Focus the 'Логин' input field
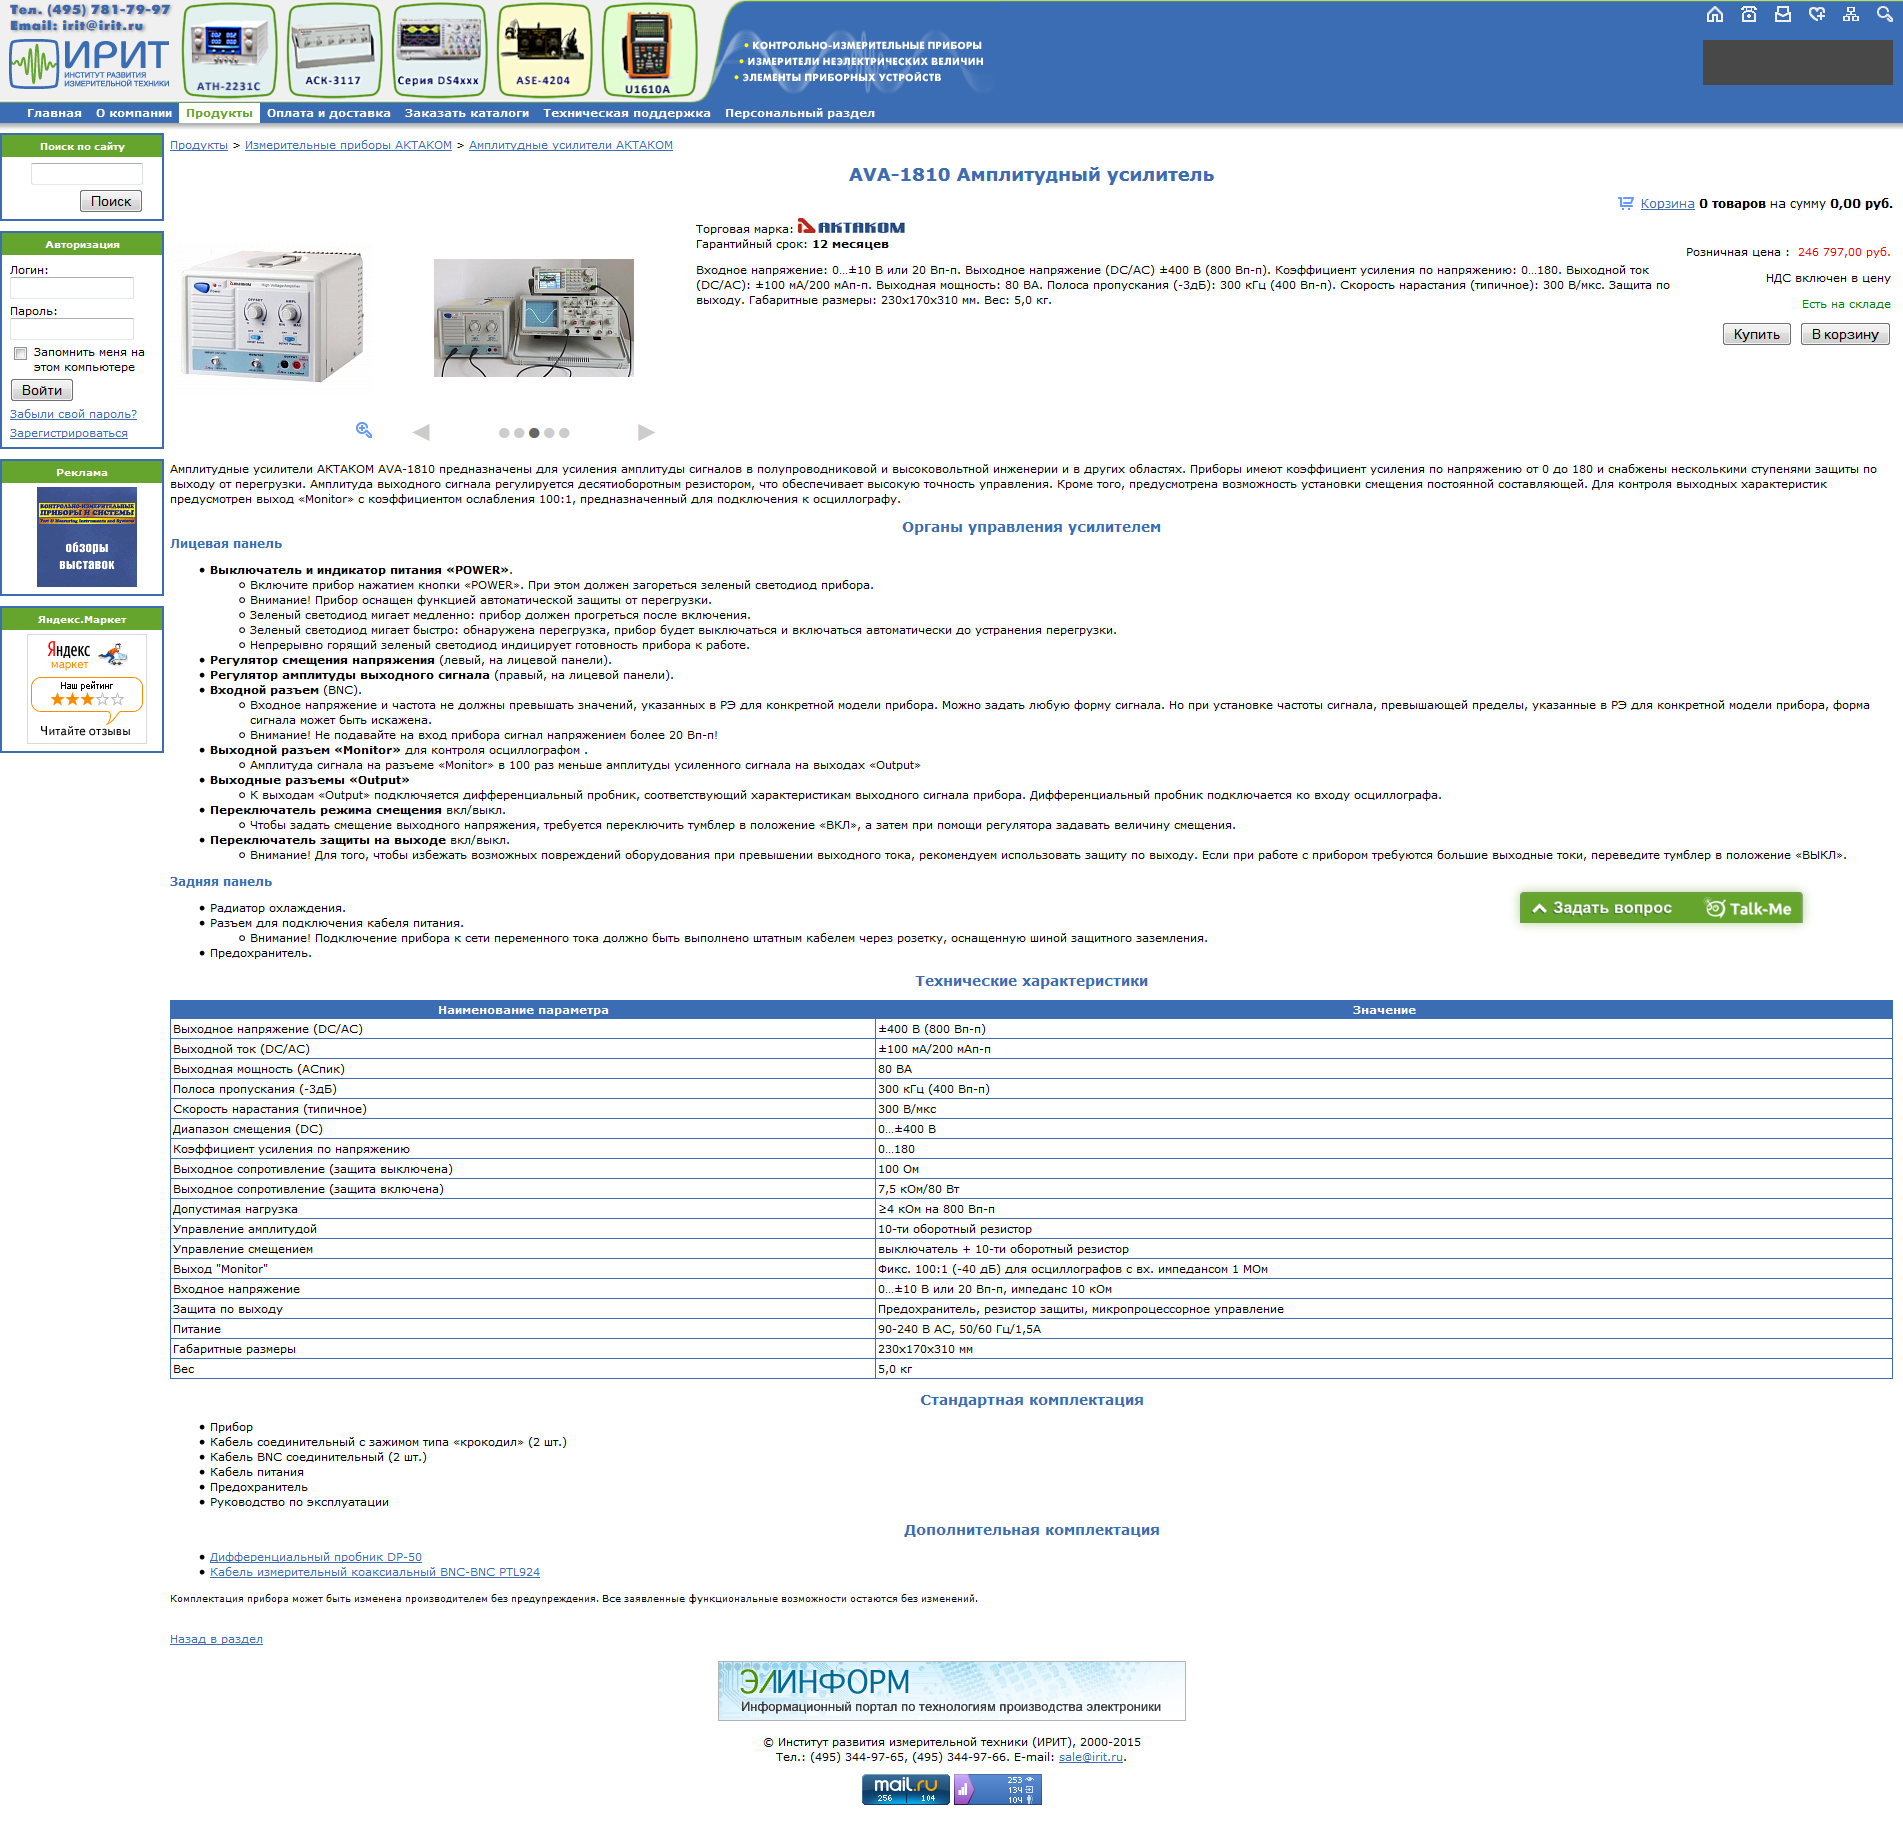 coord(72,288)
